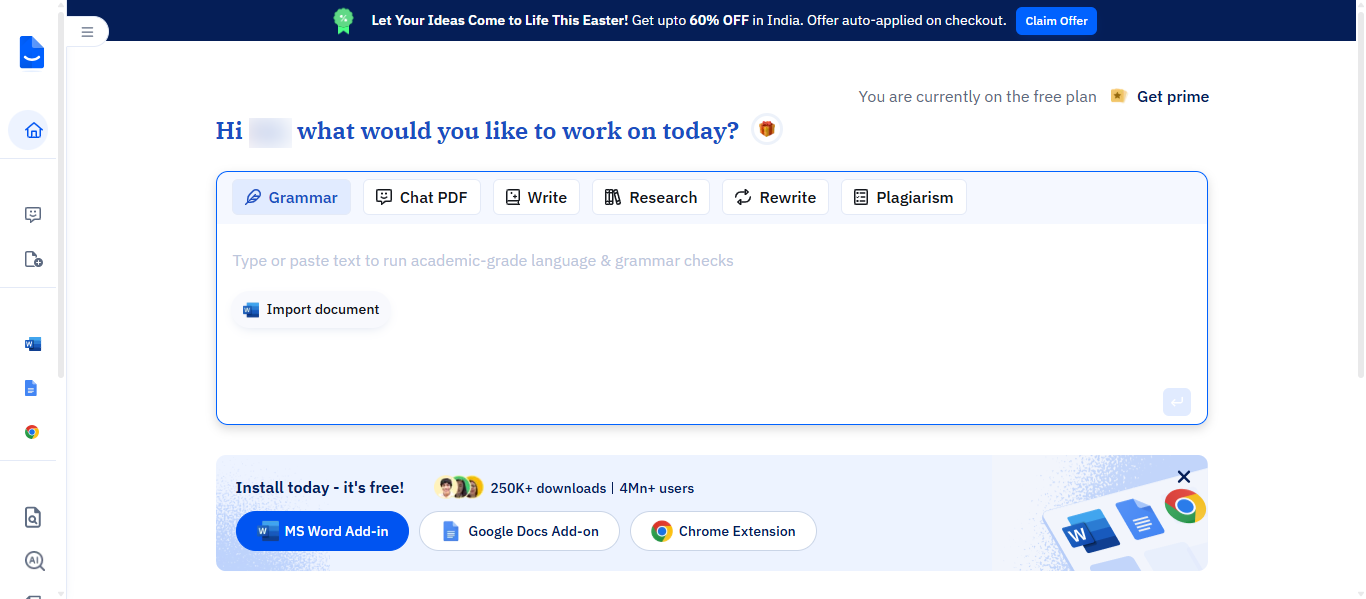Toggle the hamburger sidebar menu
Screen dimensions: 1366x599
click(x=87, y=32)
